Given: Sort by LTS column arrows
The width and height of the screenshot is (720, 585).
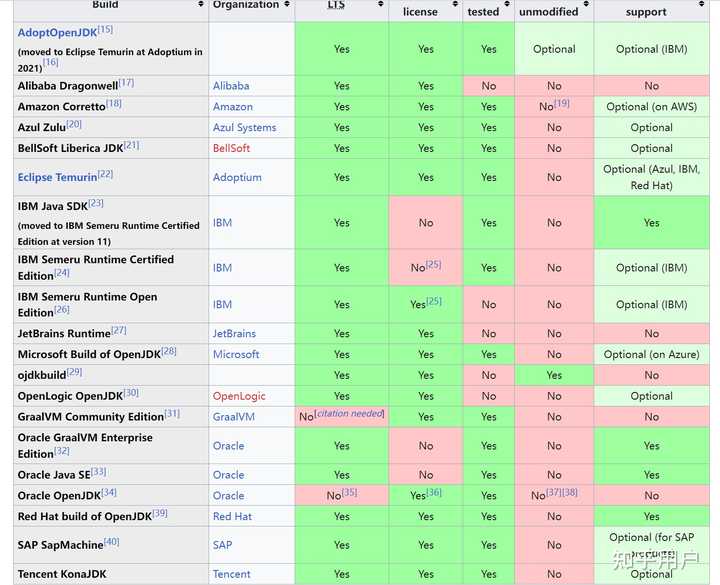Looking at the screenshot, I should point(381,4).
